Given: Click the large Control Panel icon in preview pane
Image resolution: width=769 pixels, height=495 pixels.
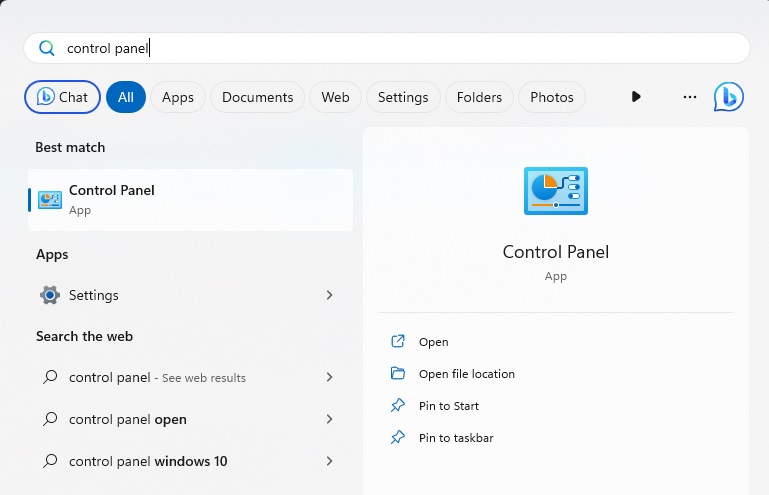Looking at the screenshot, I should coord(556,191).
